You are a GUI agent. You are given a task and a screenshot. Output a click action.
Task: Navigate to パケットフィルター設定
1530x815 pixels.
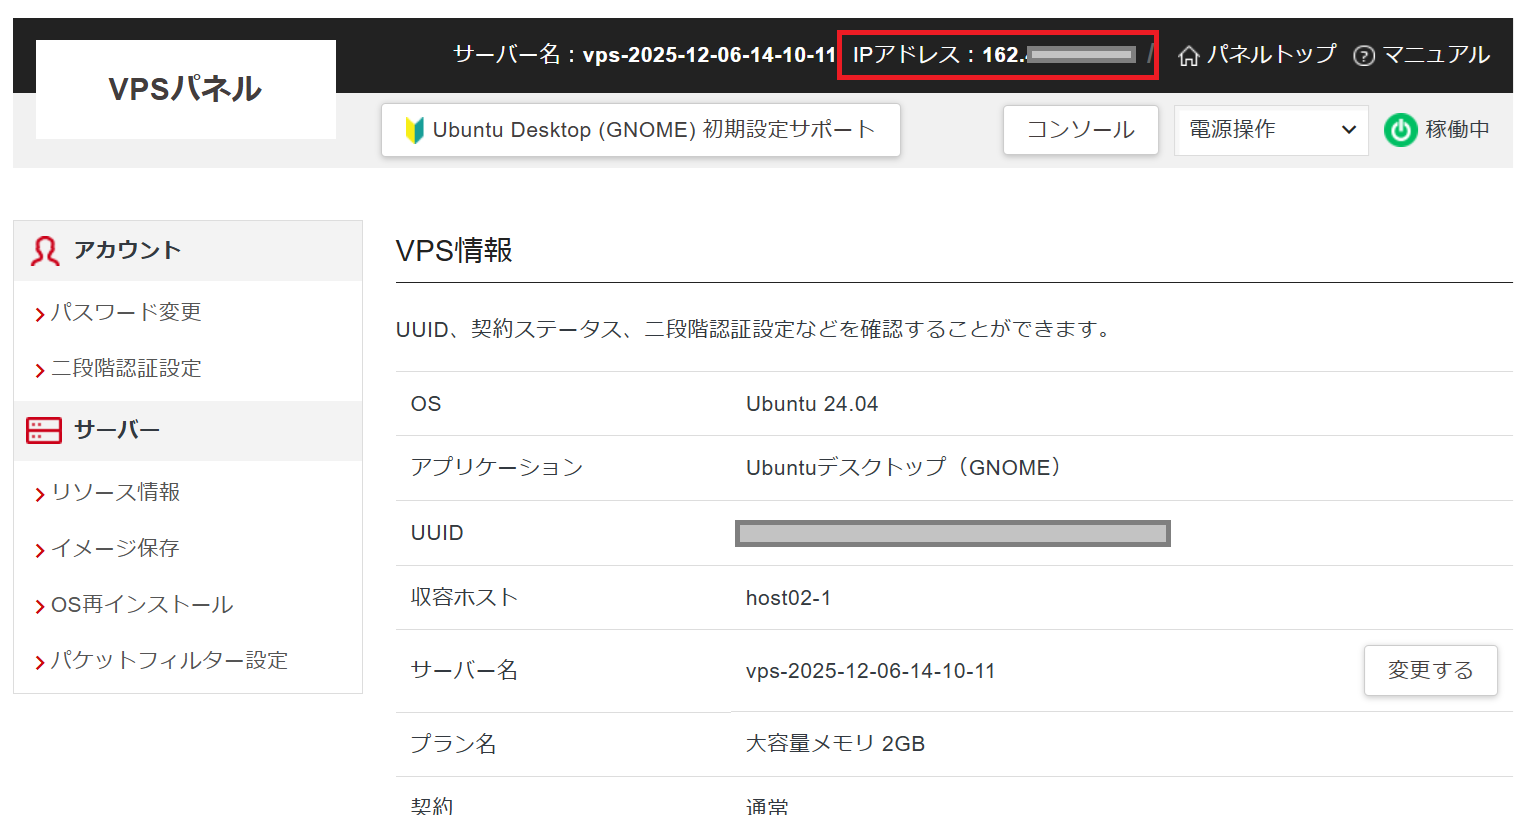(169, 661)
